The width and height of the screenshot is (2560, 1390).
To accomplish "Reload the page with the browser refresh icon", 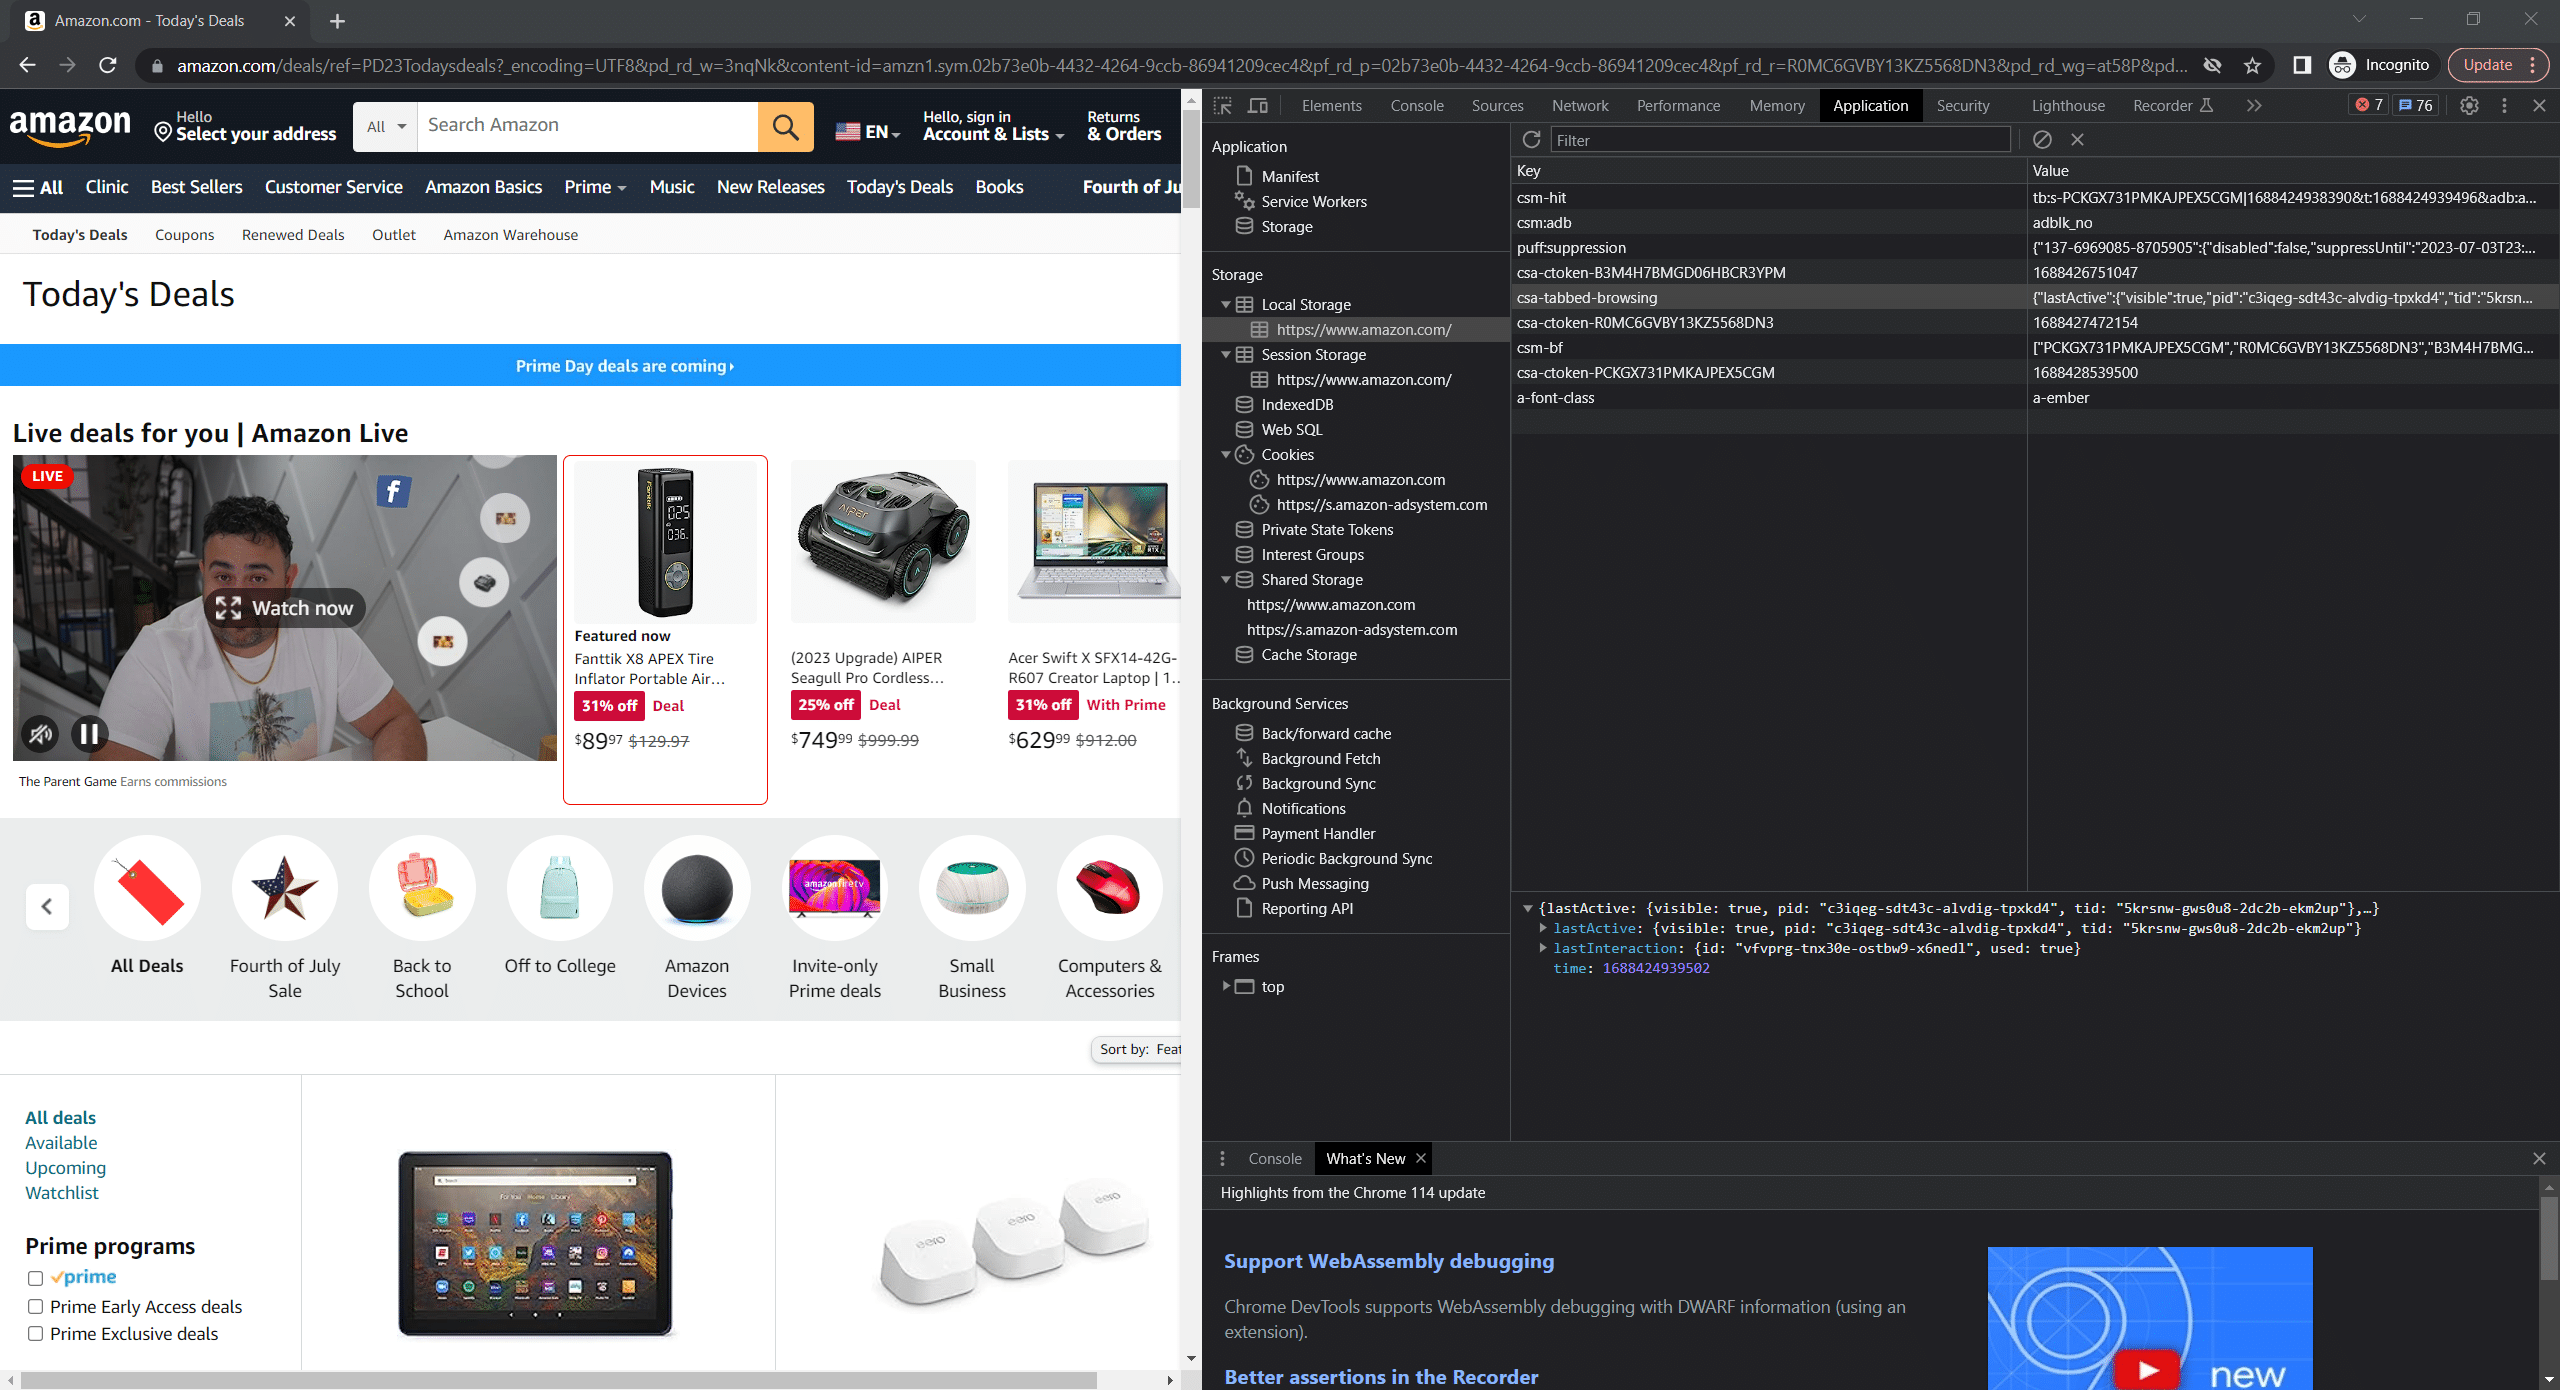I will 108,65.
